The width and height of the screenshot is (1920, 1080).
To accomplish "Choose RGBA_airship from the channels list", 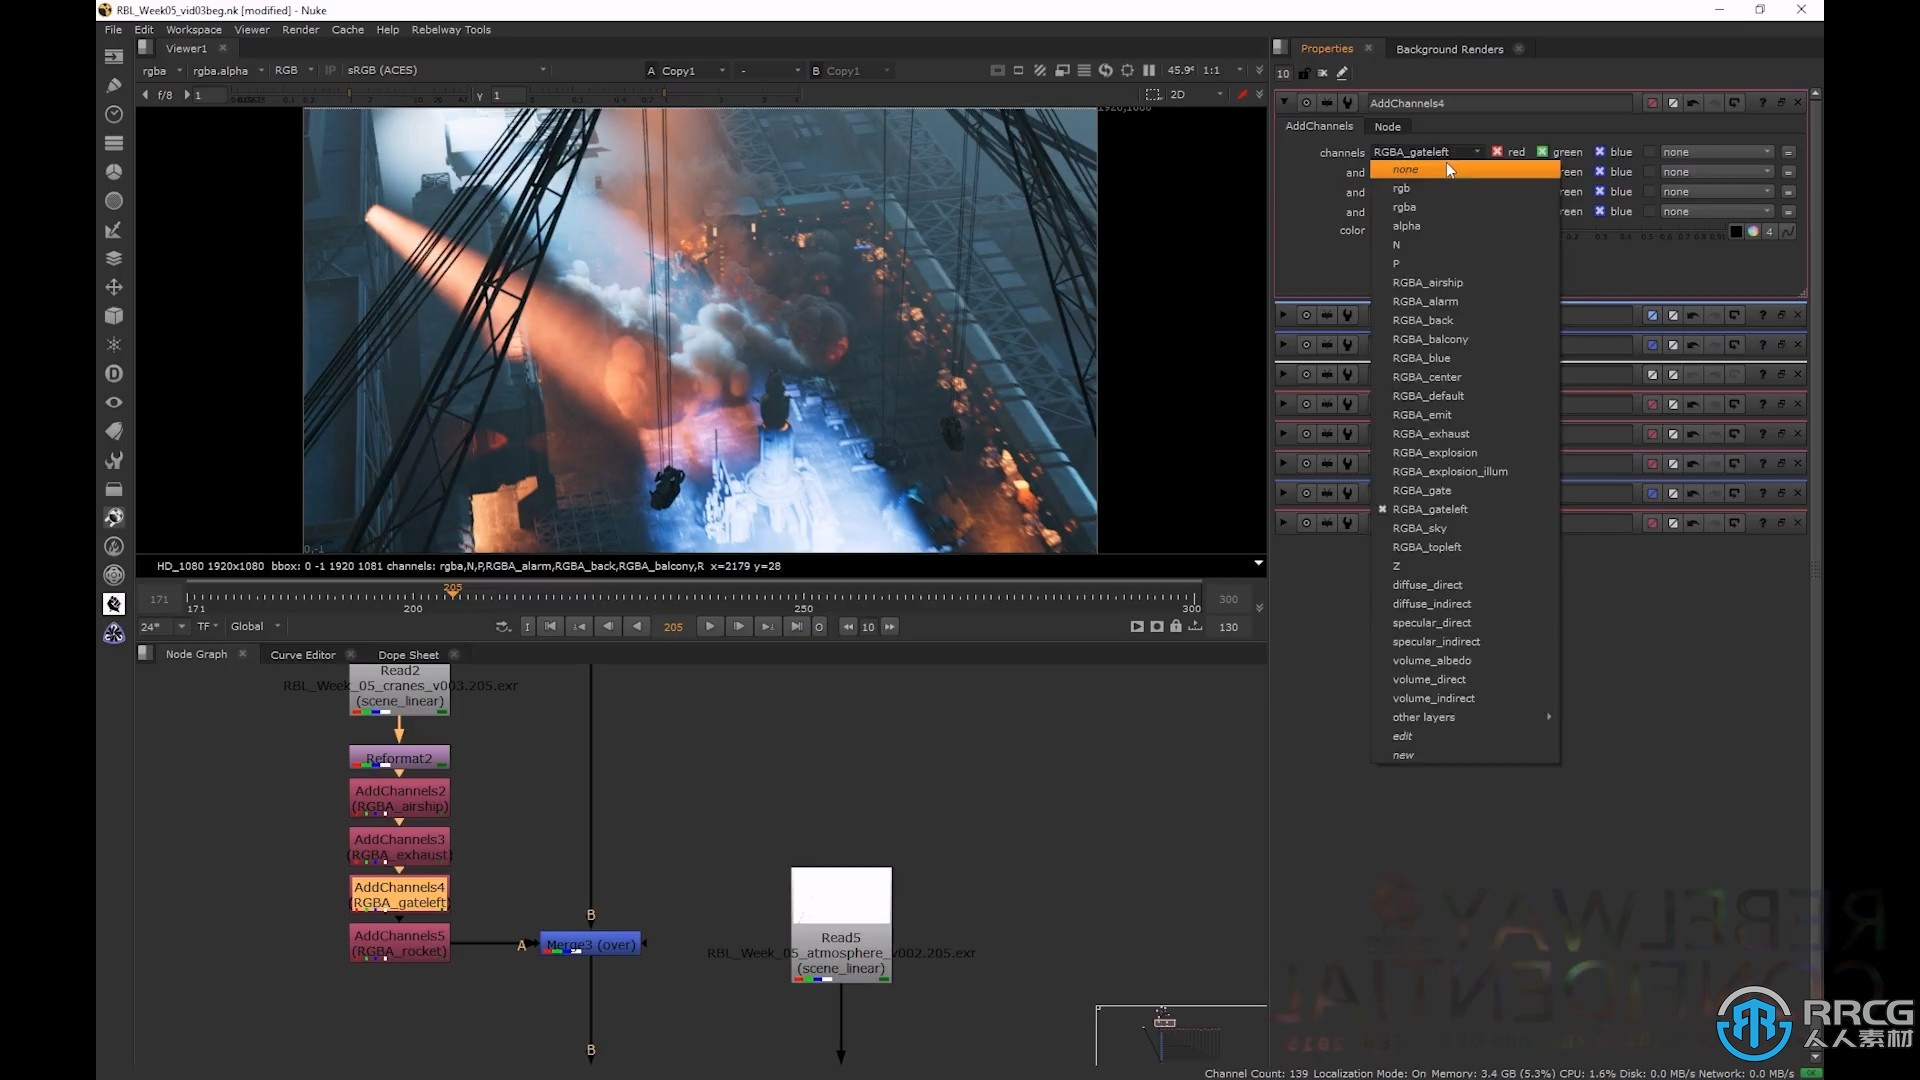I will 1427,283.
